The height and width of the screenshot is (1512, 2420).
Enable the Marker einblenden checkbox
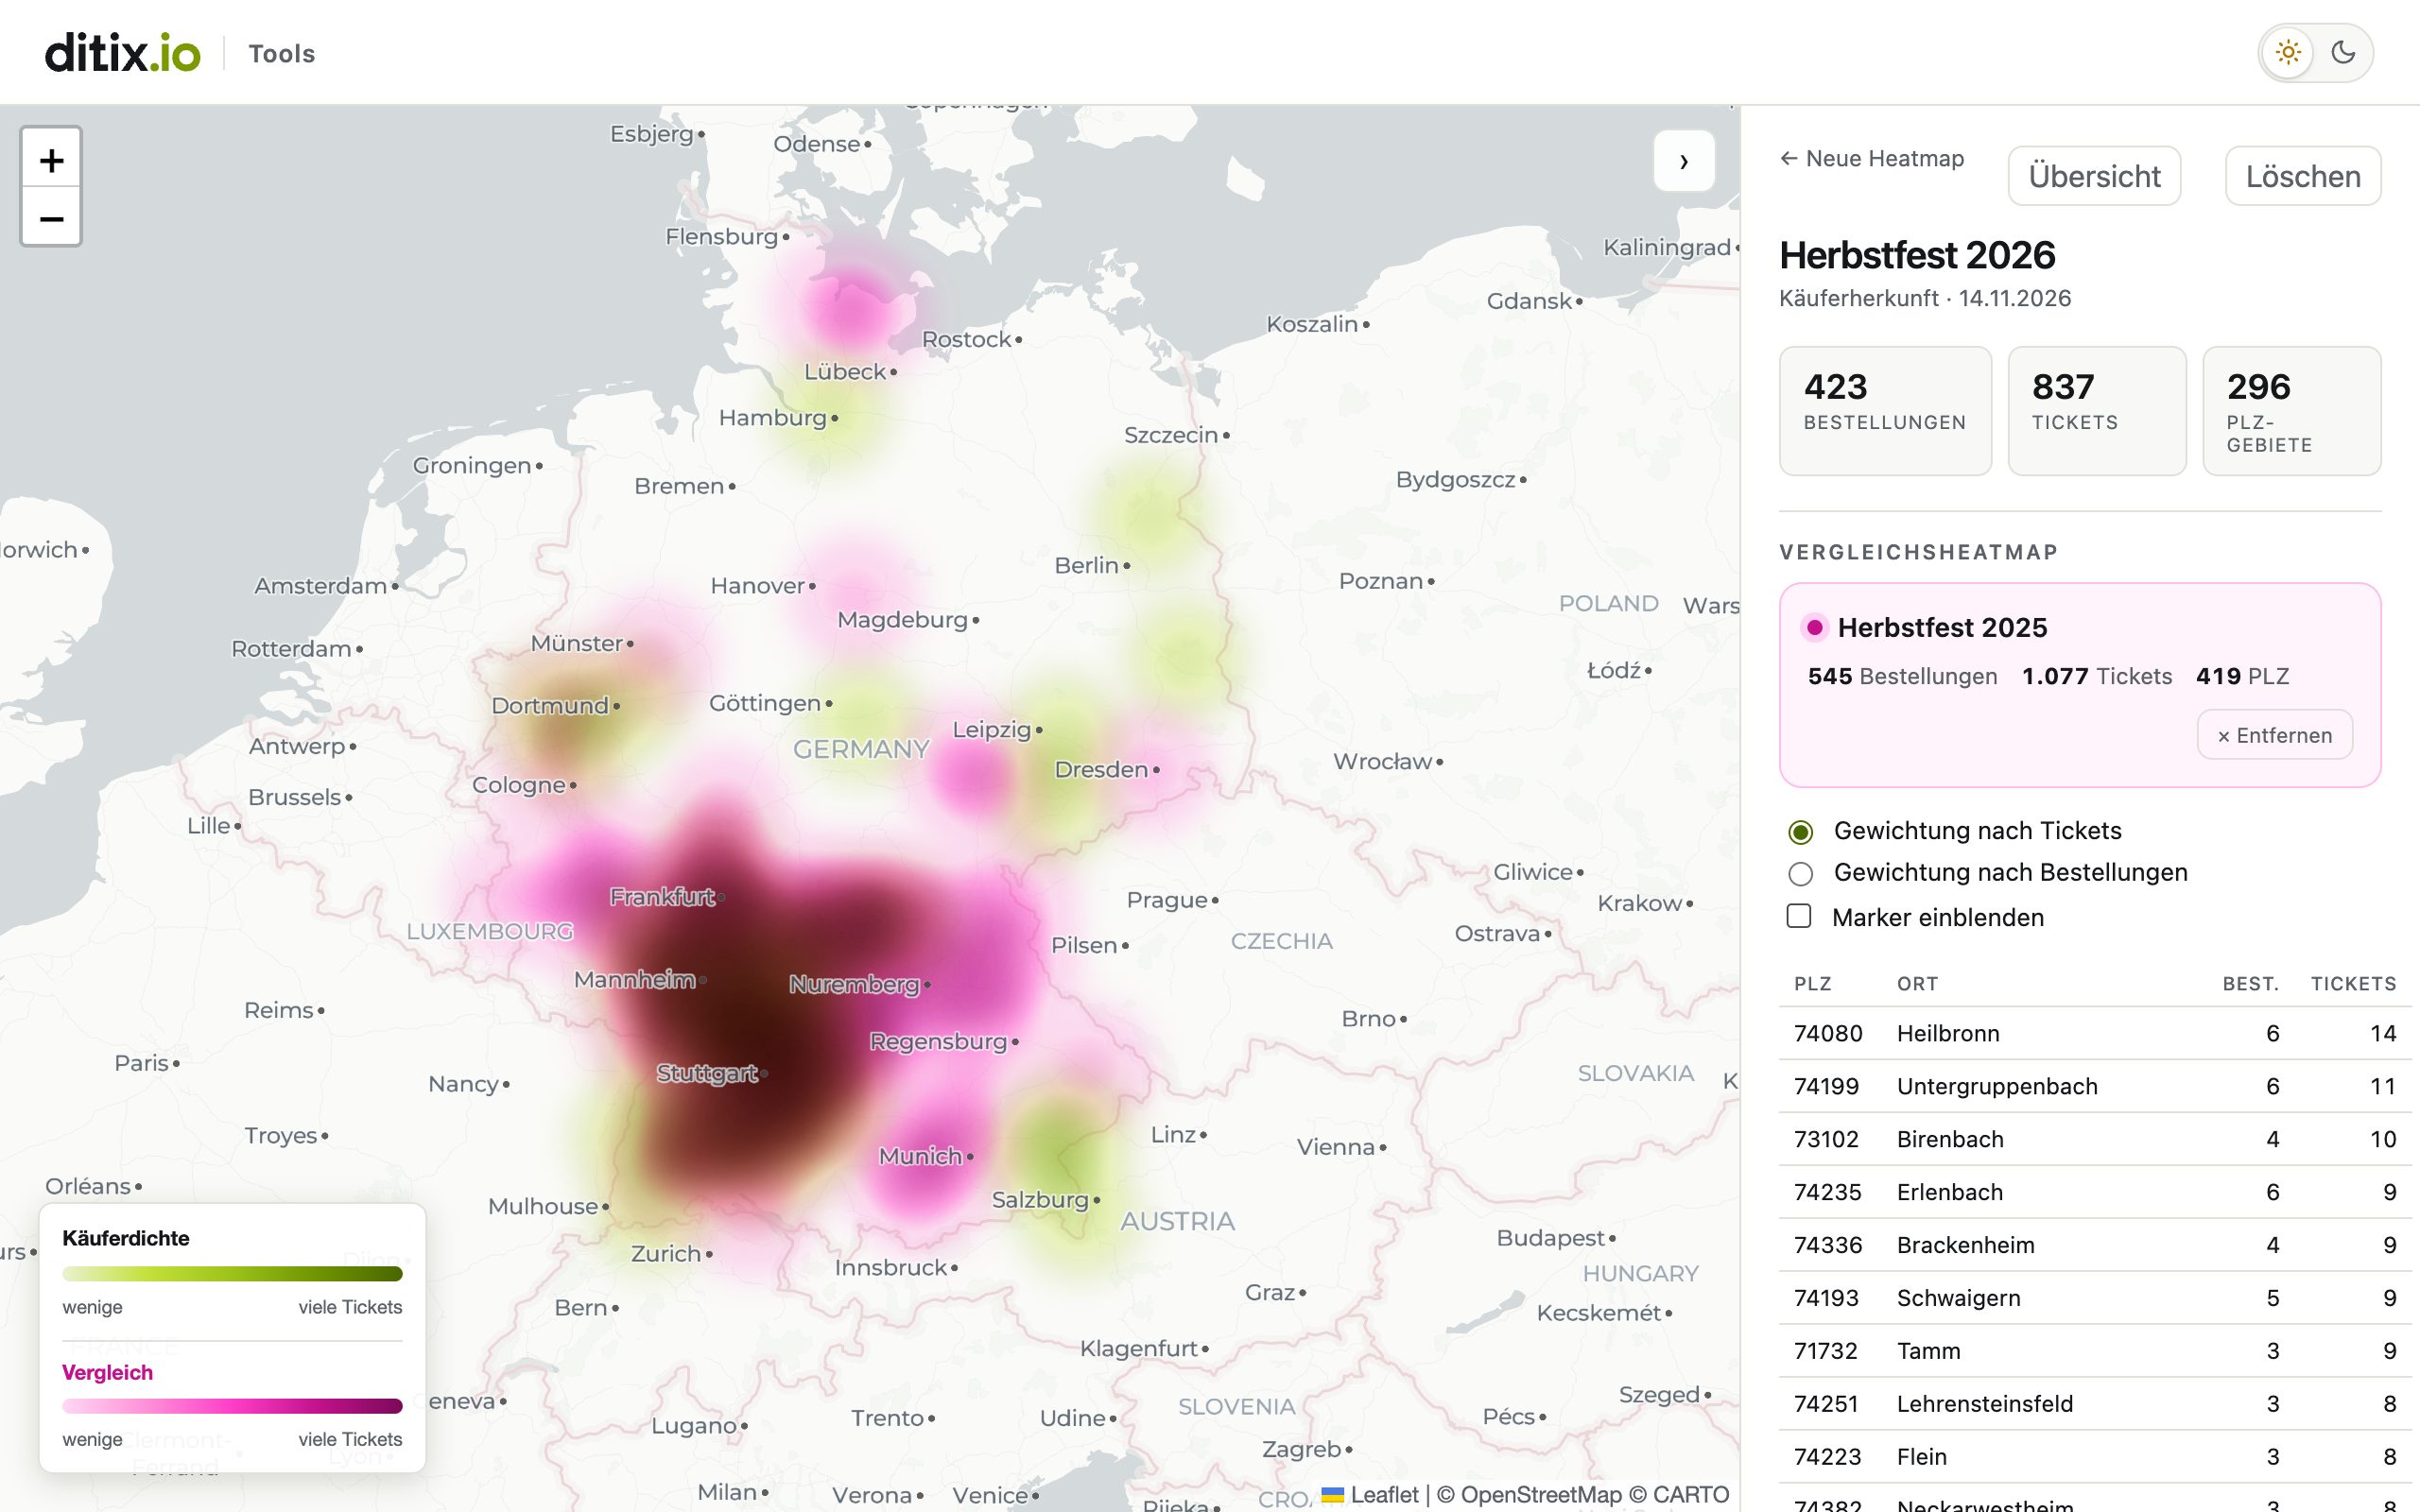[x=1799, y=916]
